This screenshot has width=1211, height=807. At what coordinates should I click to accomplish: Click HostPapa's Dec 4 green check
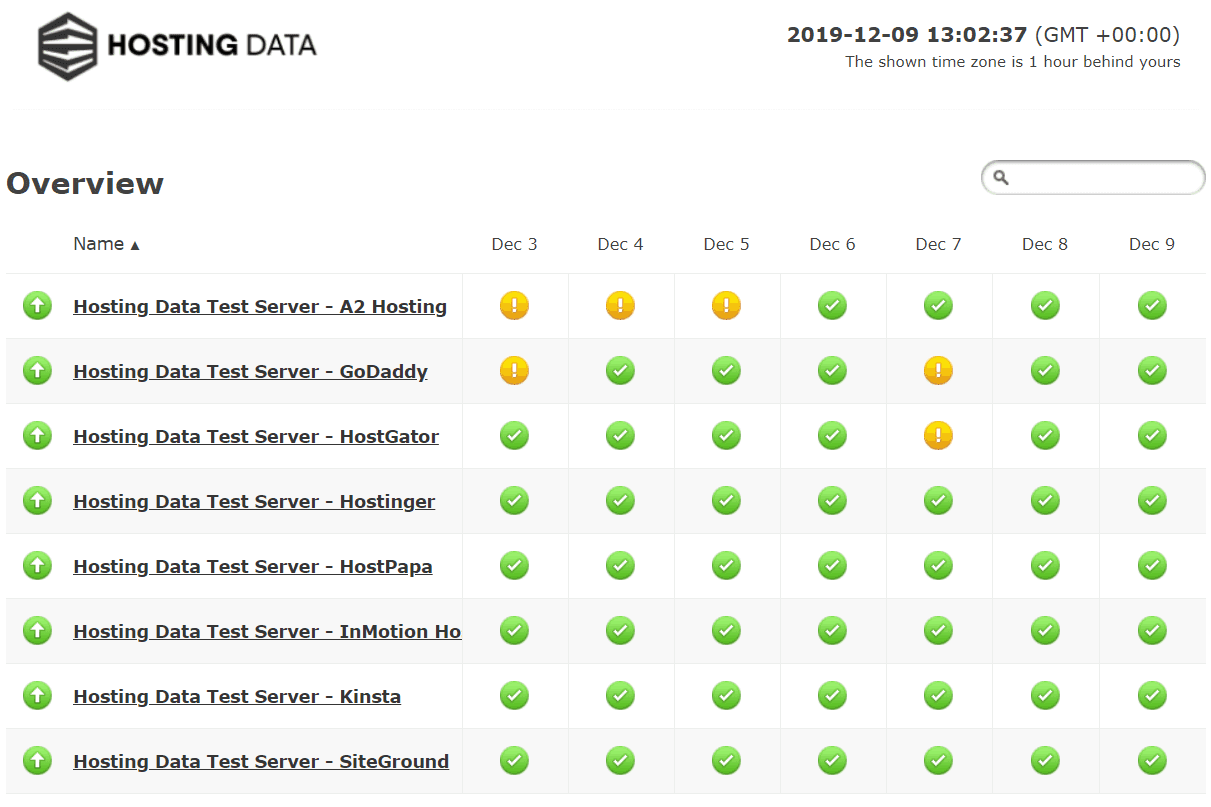point(620,566)
